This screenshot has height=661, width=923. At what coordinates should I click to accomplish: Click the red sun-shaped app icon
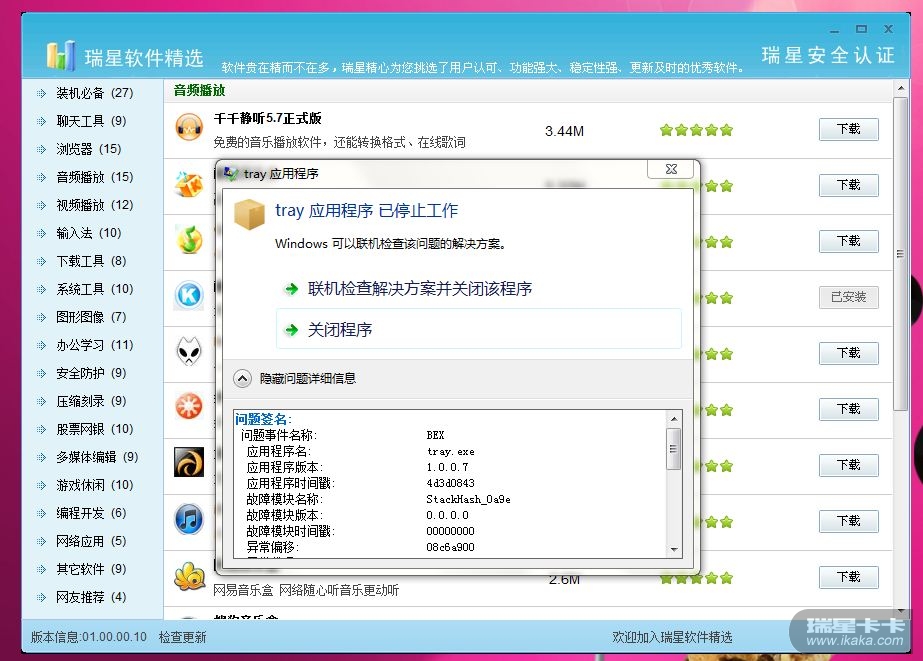189,406
